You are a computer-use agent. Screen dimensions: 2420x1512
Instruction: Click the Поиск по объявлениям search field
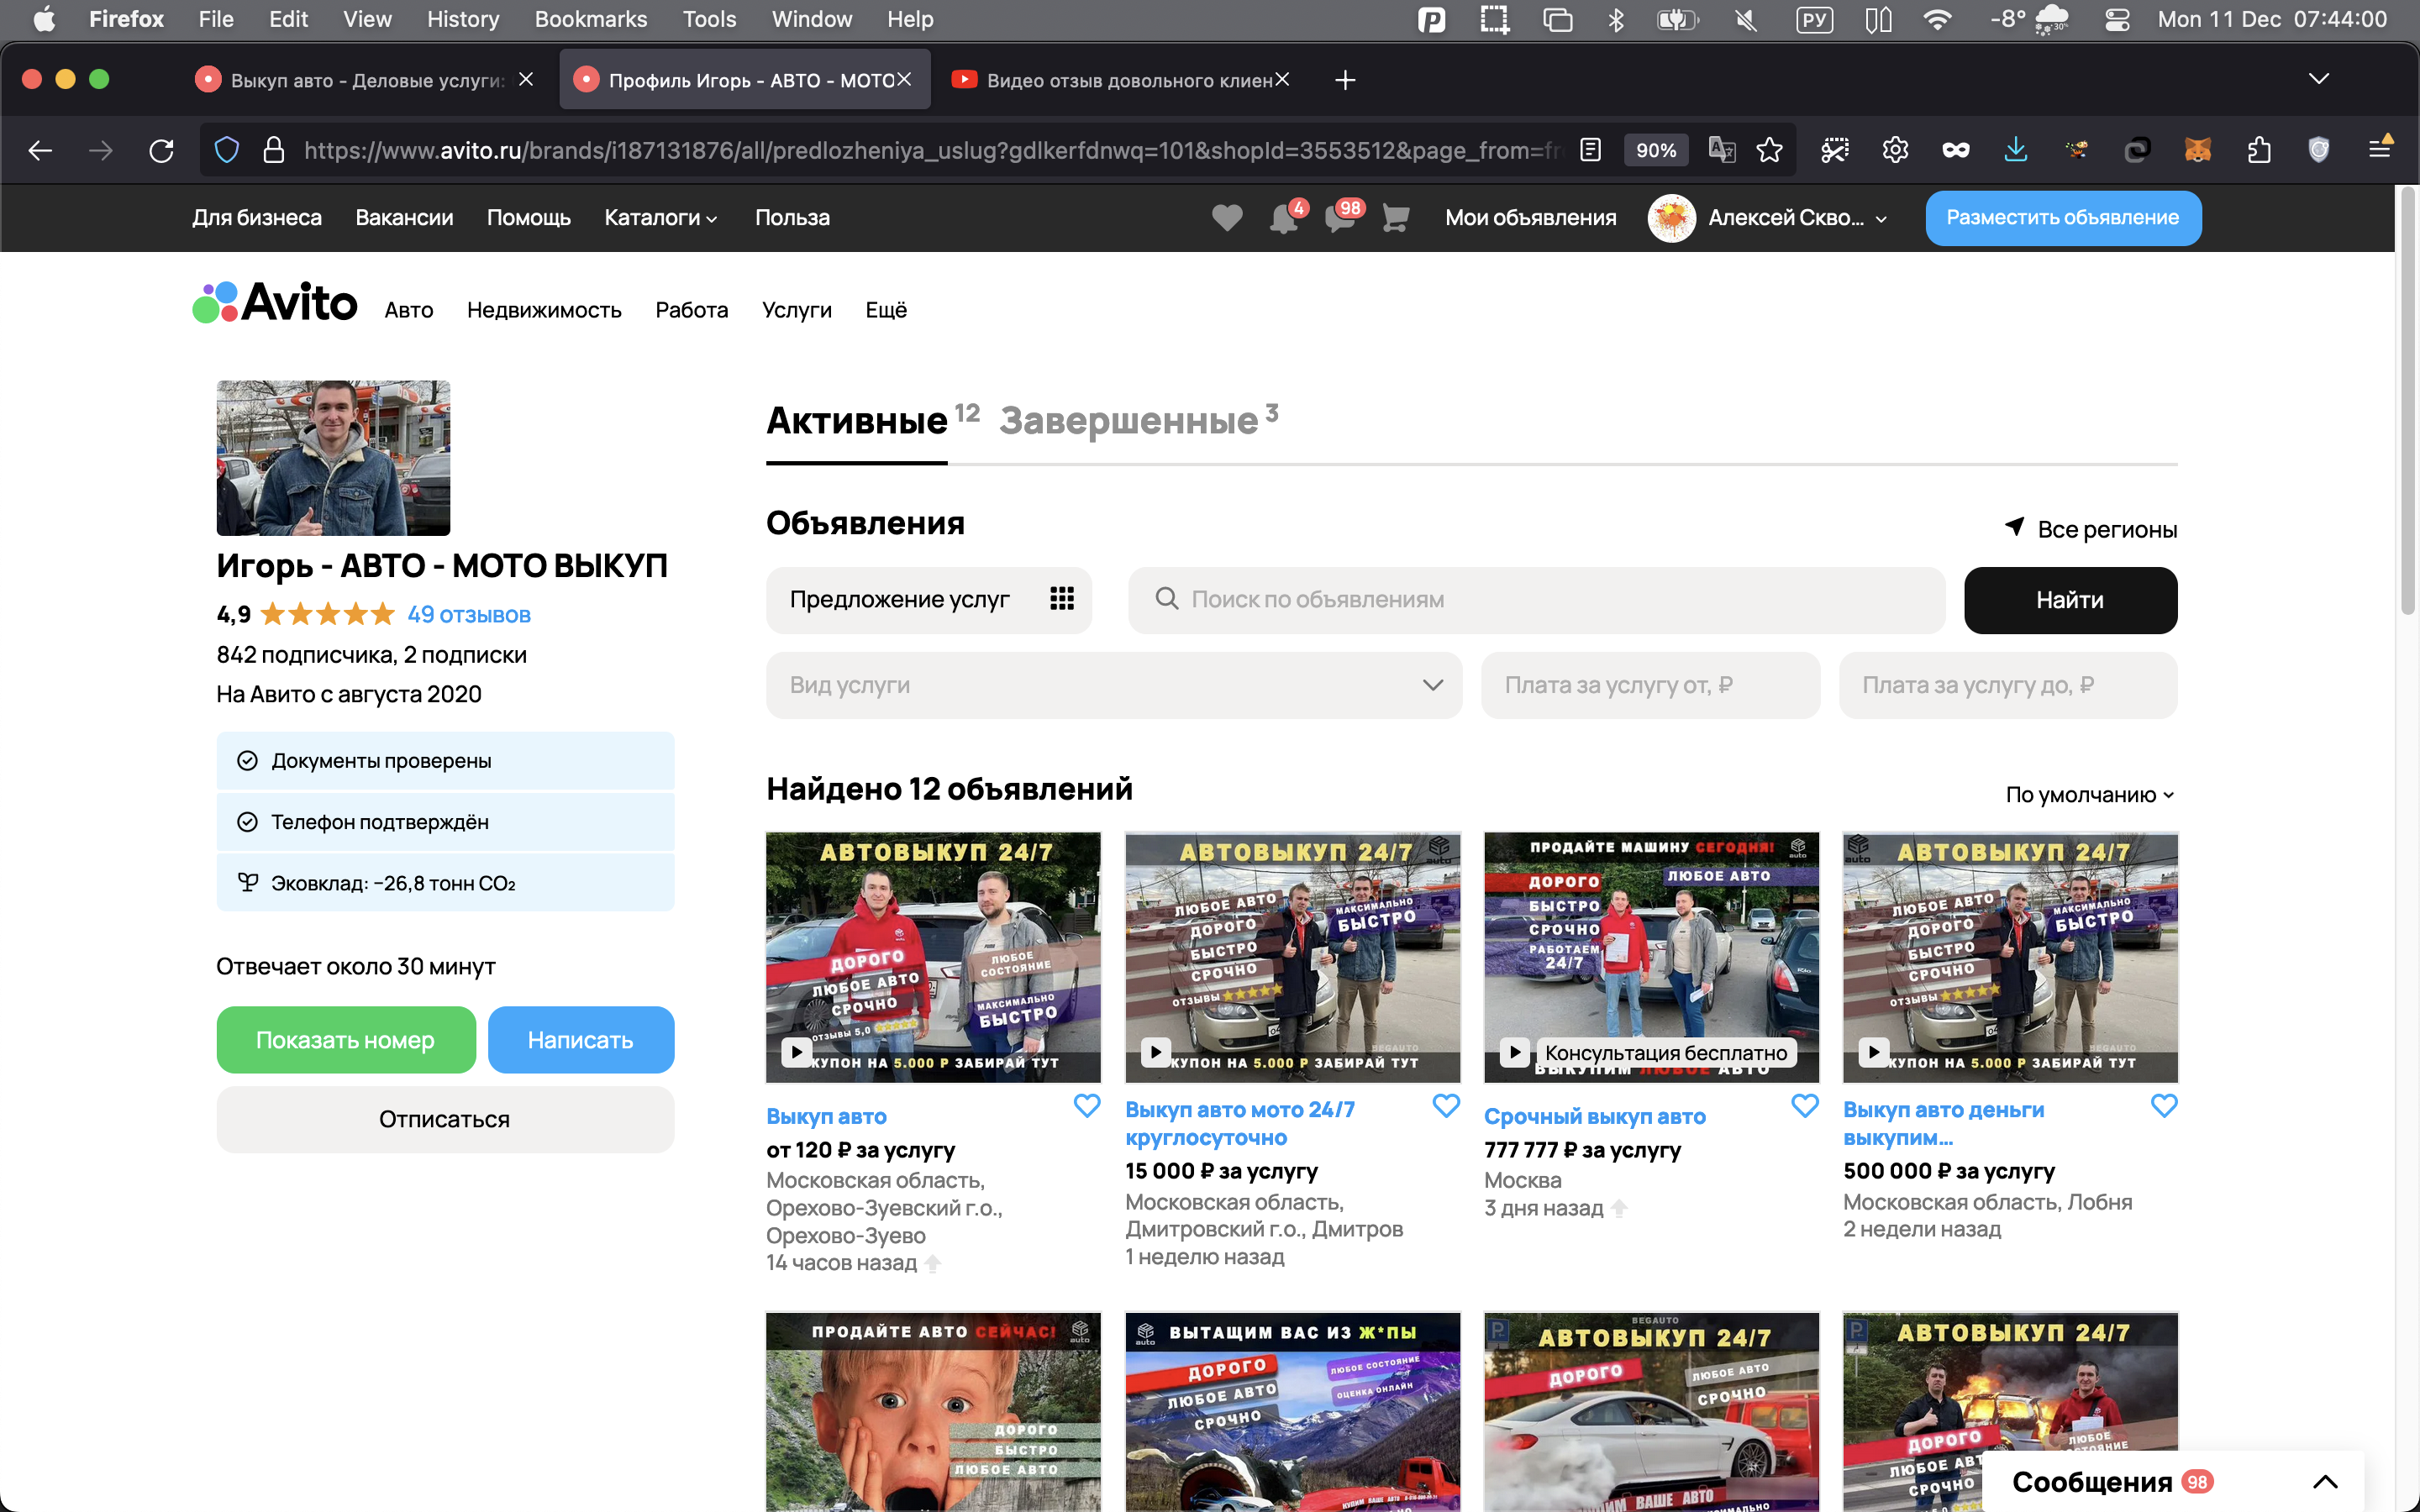pyautogui.click(x=1535, y=600)
